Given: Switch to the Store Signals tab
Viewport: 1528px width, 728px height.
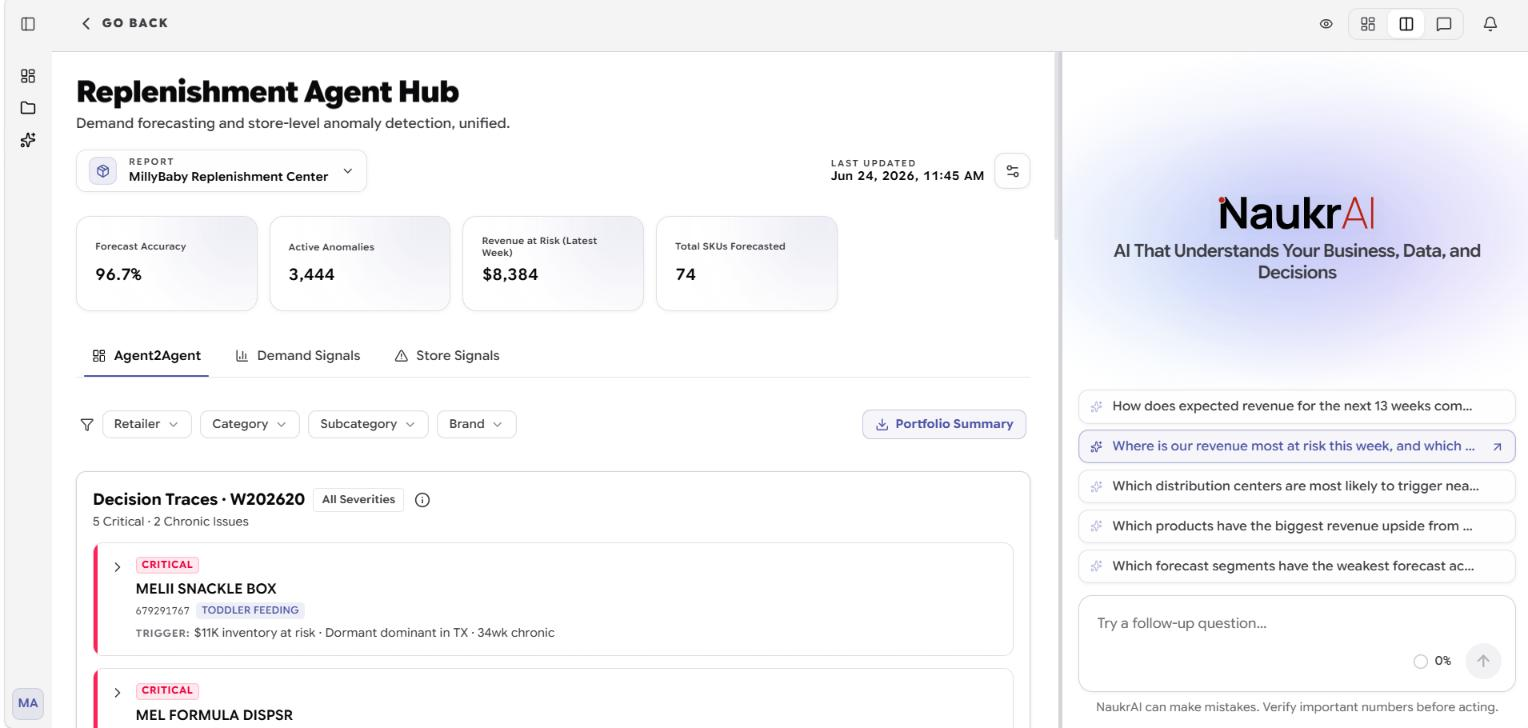Looking at the screenshot, I should click(x=447, y=355).
